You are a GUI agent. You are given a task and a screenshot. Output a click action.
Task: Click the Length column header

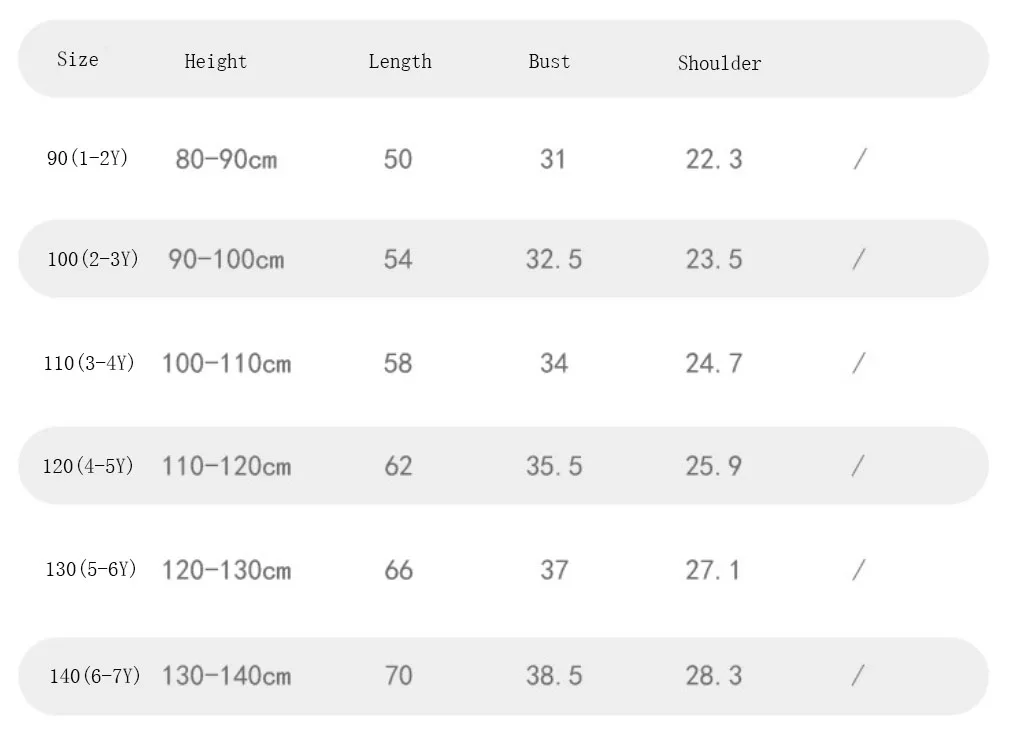400,61
